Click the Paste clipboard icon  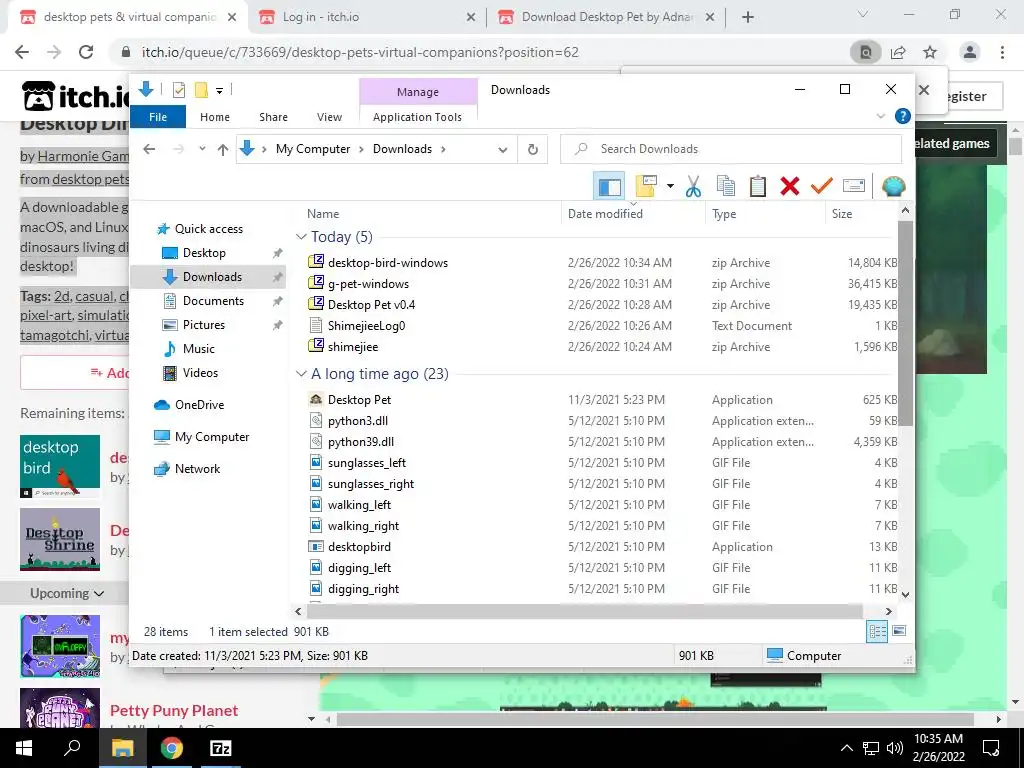(758, 187)
